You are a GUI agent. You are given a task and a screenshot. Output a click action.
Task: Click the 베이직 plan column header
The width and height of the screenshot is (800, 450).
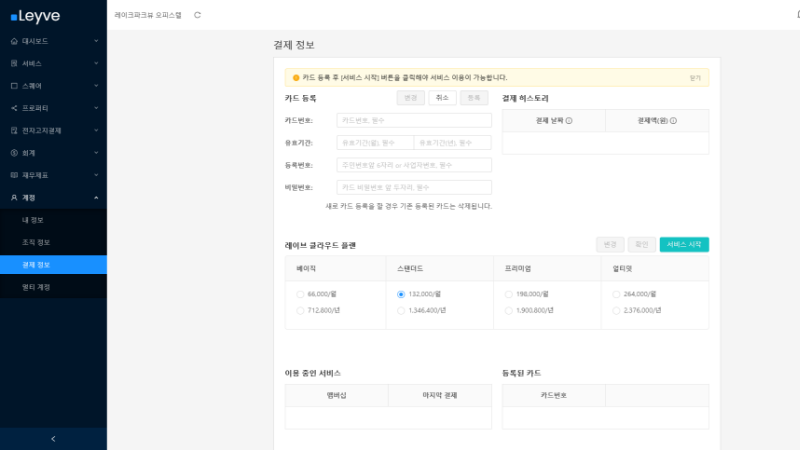(336, 268)
